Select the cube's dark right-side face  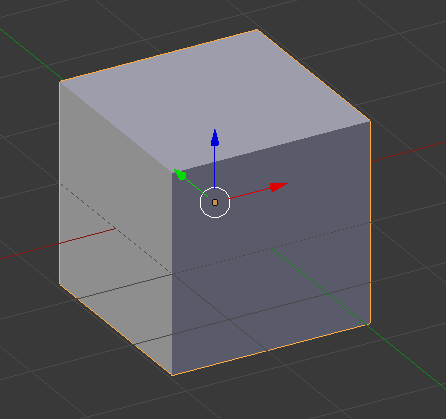pyautogui.click(x=271, y=248)
